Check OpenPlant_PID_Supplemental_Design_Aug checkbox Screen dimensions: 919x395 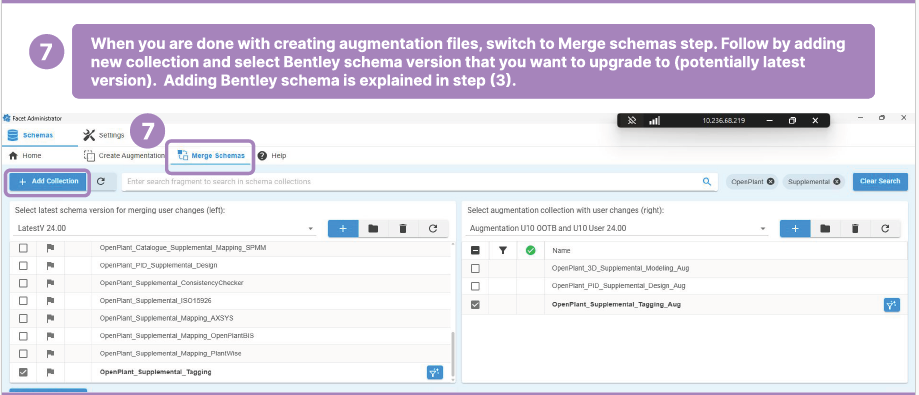click(x=475, y=286)
